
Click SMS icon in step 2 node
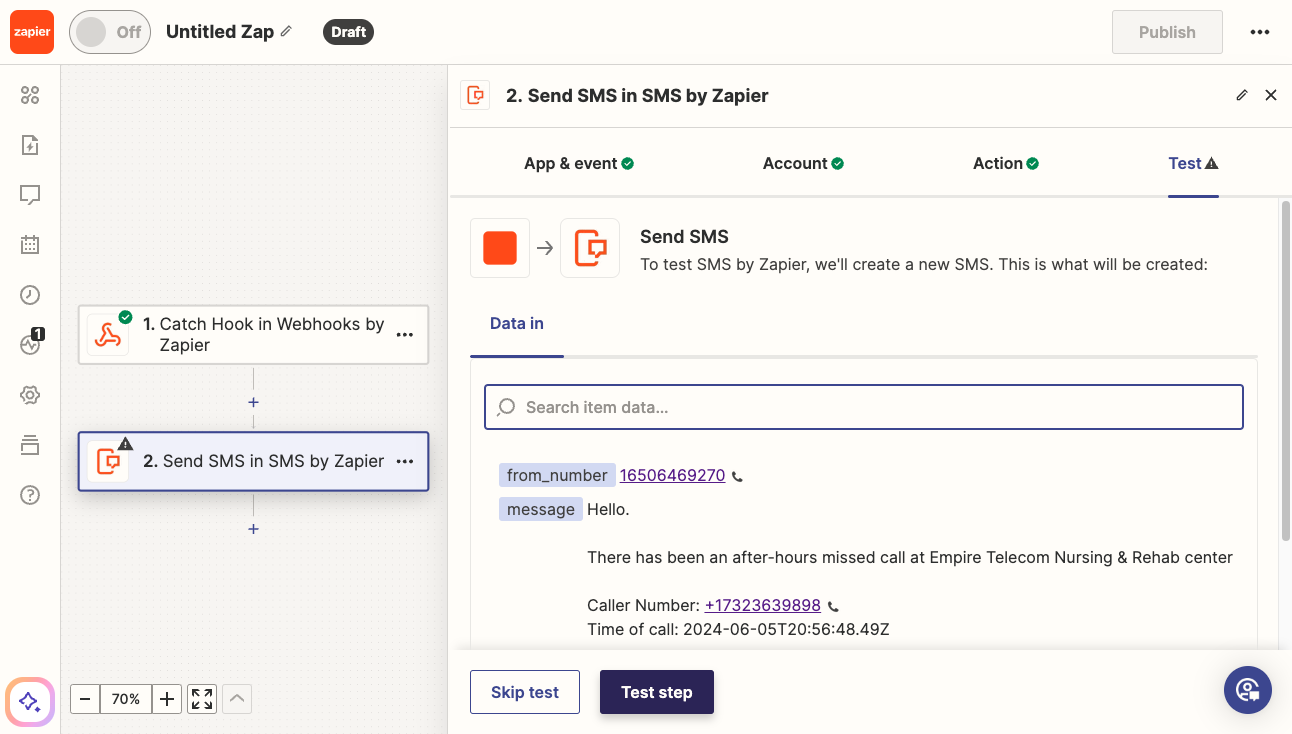coord(108,461)
